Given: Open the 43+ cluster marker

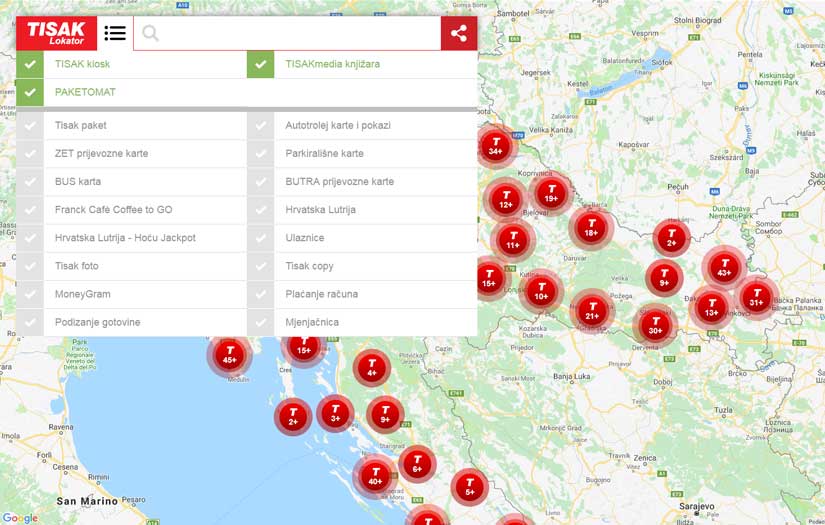Looking at the screenshot, I should tap(725, 267).
